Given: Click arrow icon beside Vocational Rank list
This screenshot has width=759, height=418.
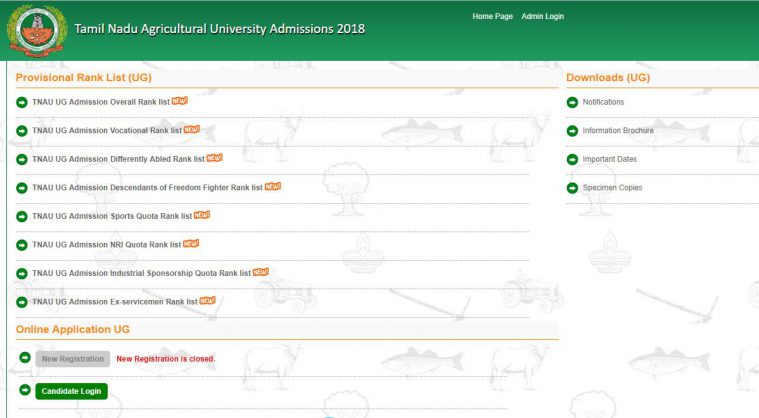Looking at the screenshot, I should (x=22, y=131).
